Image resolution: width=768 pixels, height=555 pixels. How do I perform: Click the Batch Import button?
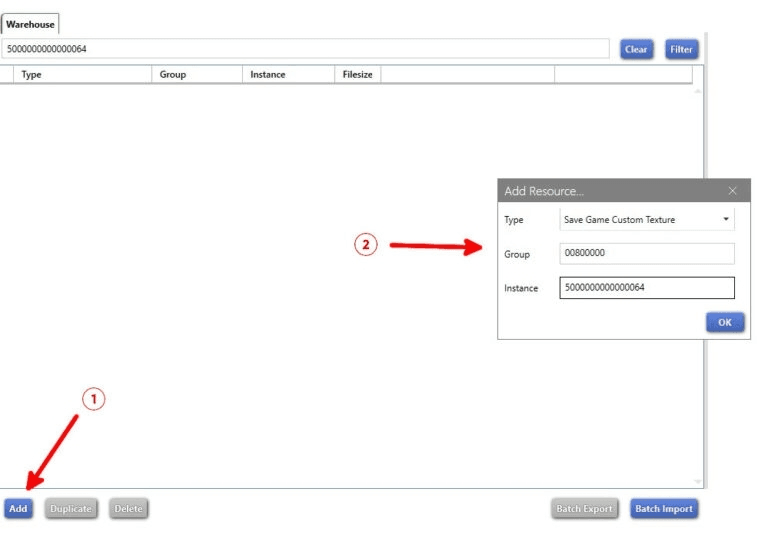pyautogui.click(x=664, y=509)
